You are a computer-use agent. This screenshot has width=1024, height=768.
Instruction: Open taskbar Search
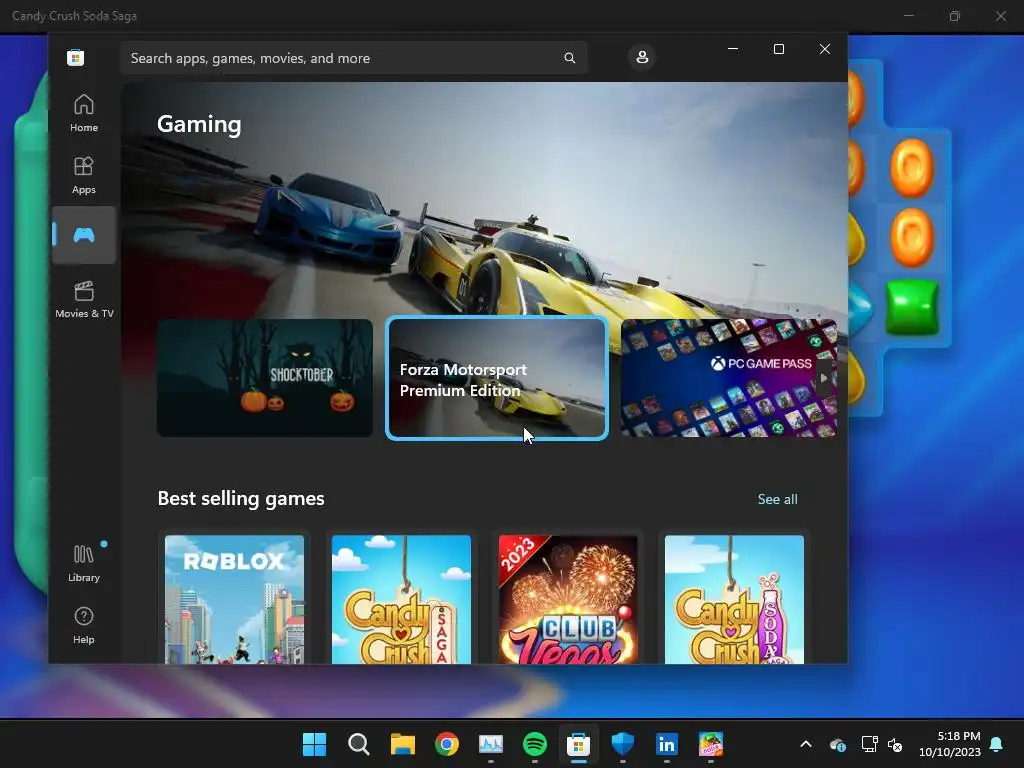(359, 744)
